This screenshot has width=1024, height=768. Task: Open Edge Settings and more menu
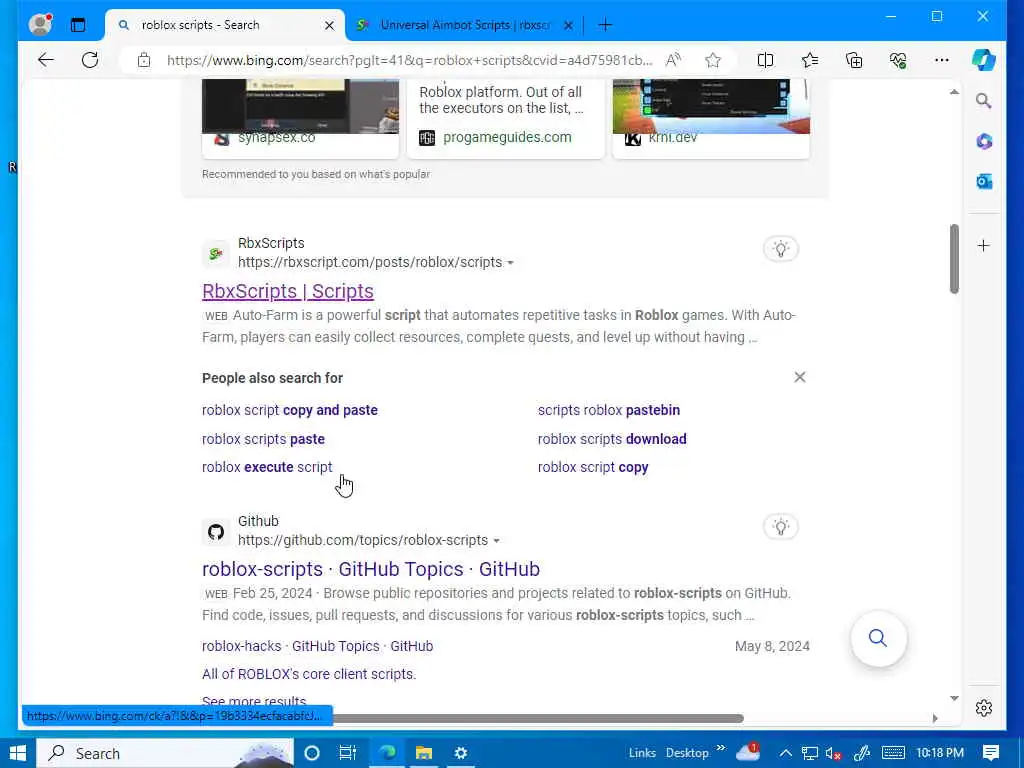coord(941,60)
